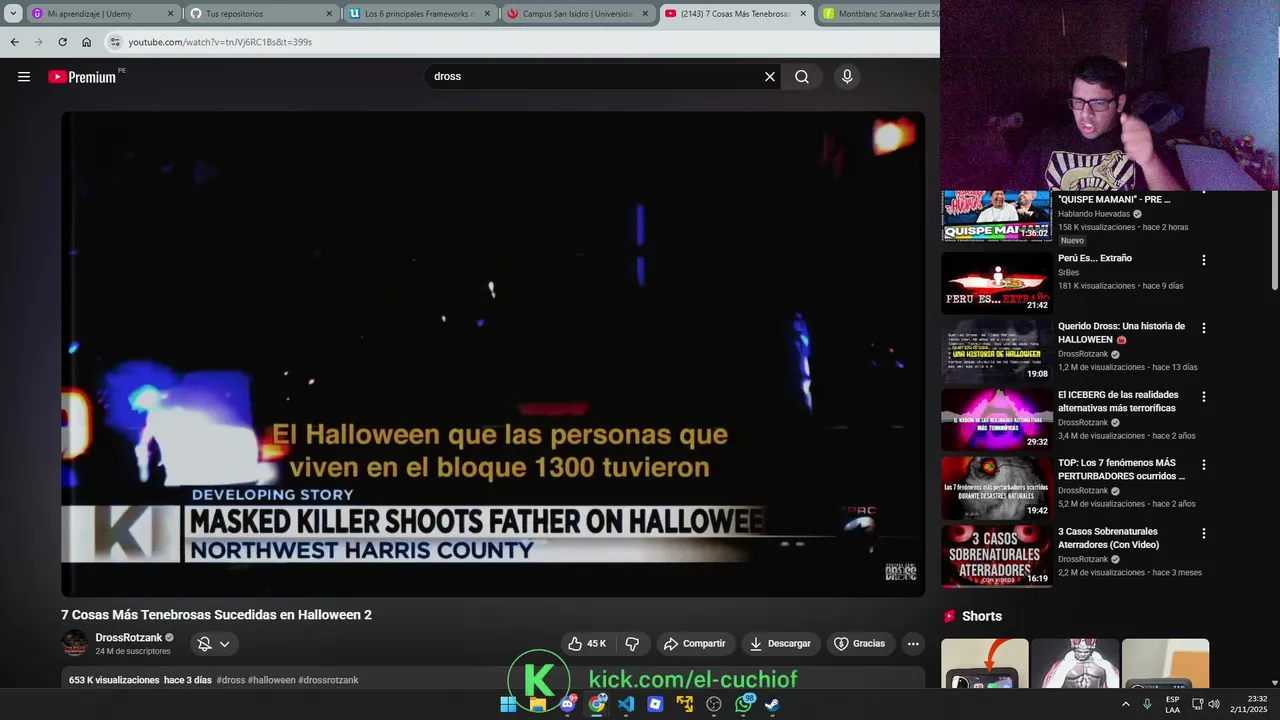Reload the current YouTube page

62,42
